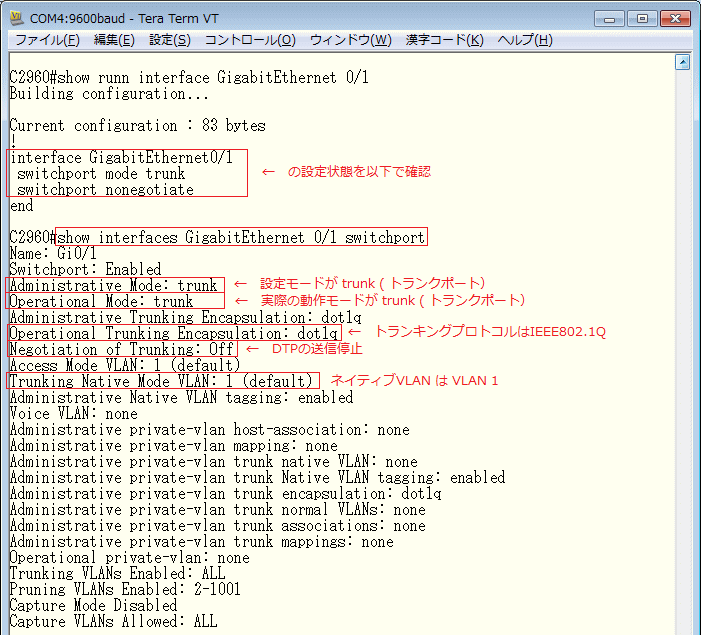Open the 漢字コード(K) menu
The height and width of the screenshot is (635, 701).
[x=444, y=40]
